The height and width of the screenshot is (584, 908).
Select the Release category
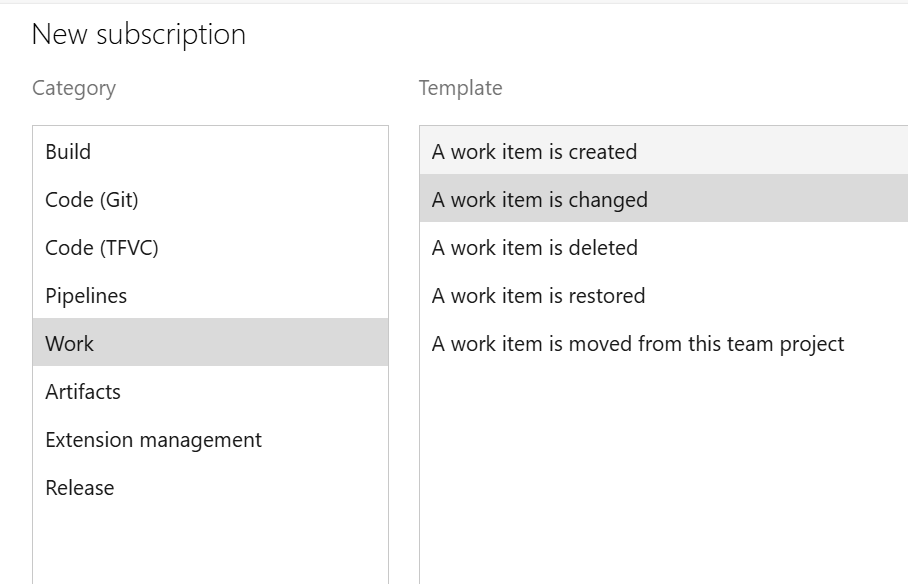(80, 488)
